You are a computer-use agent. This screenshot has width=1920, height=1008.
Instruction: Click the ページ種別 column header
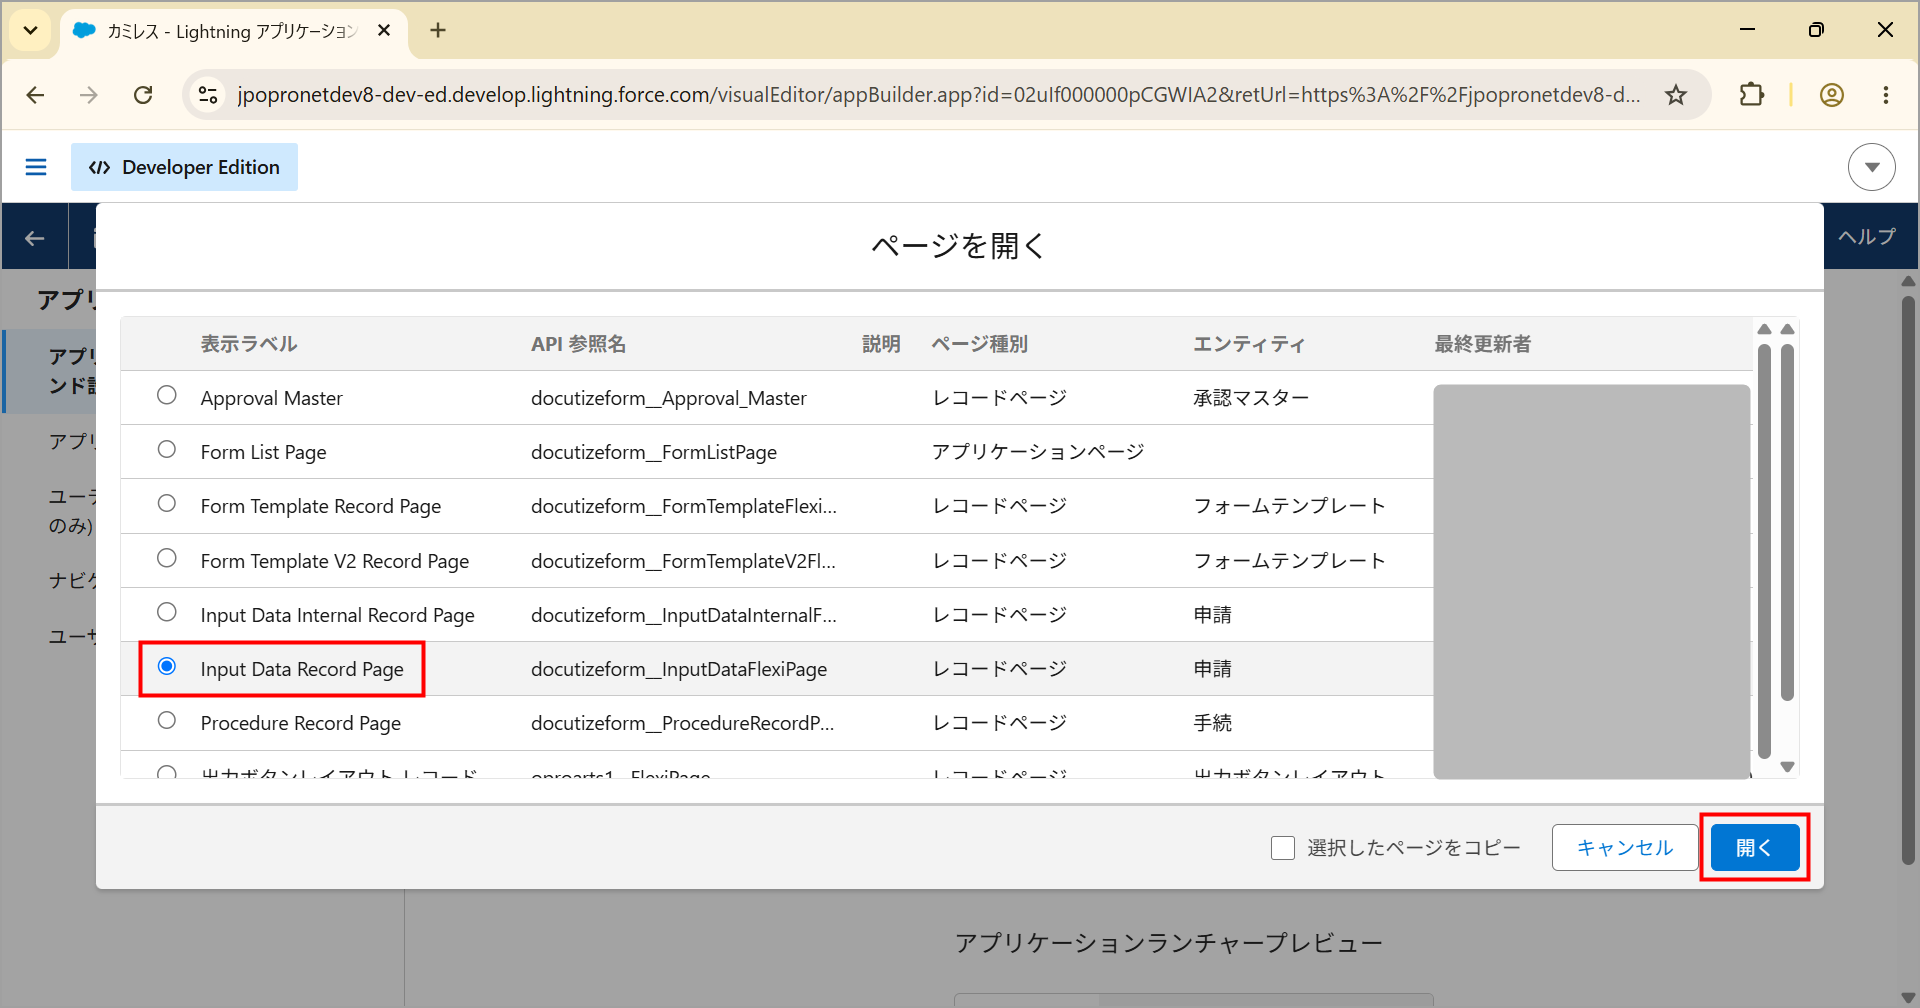coord(980,344)
